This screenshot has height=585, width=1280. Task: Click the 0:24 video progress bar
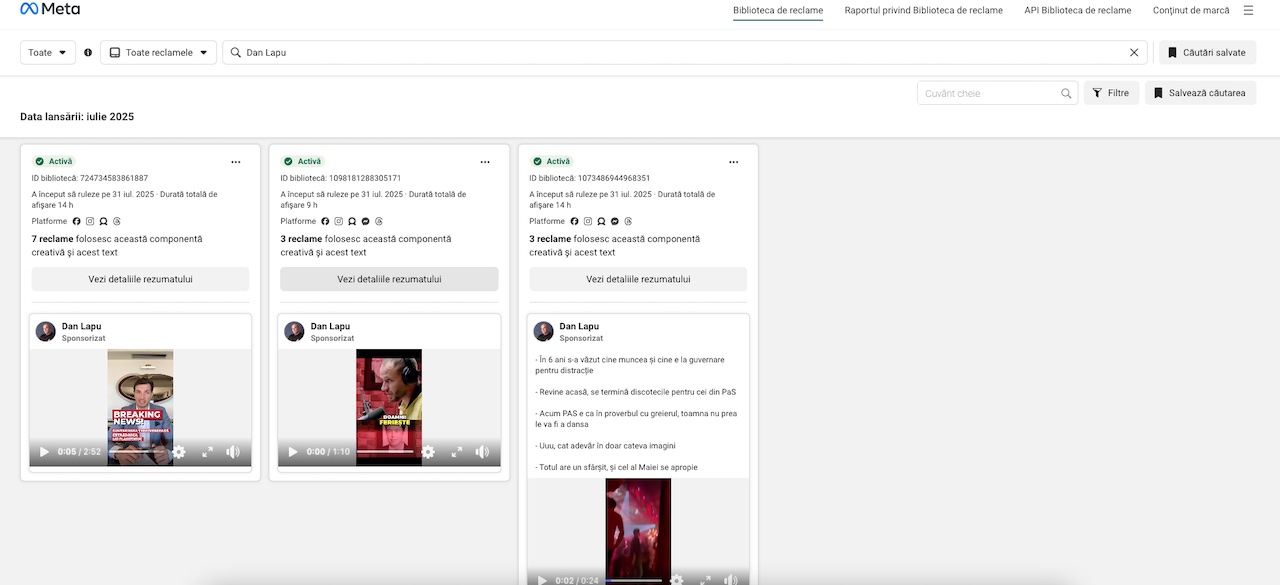pyautogui.click(x=635, y=580)
